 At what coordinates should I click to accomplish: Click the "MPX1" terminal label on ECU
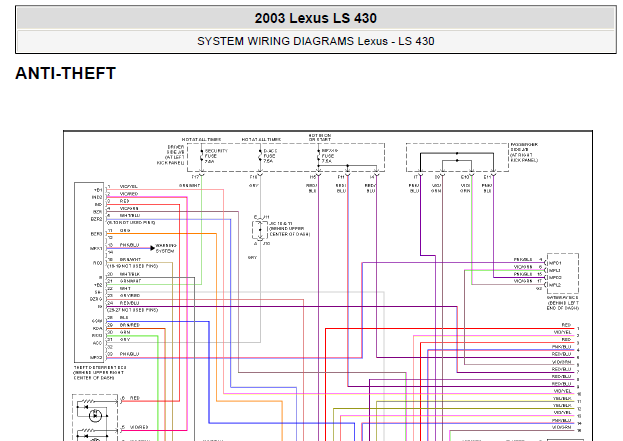(97, 249)
